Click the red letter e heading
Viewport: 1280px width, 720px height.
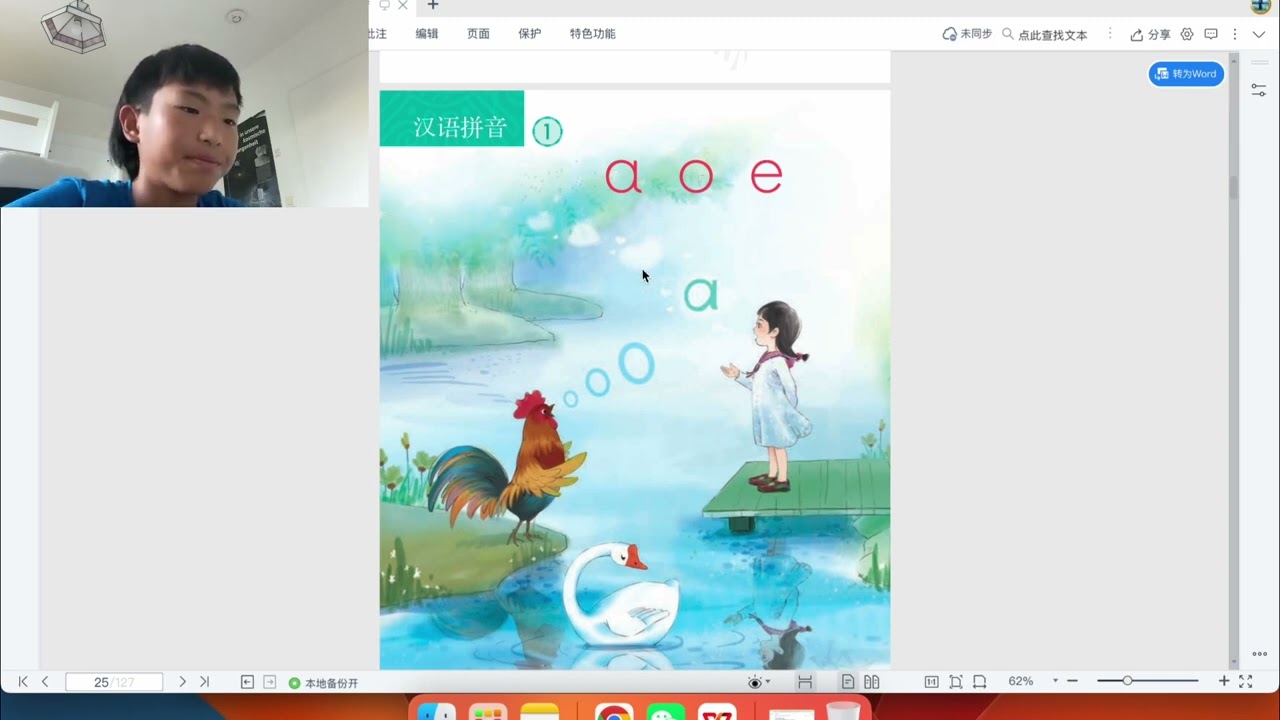tap(766, 177)
